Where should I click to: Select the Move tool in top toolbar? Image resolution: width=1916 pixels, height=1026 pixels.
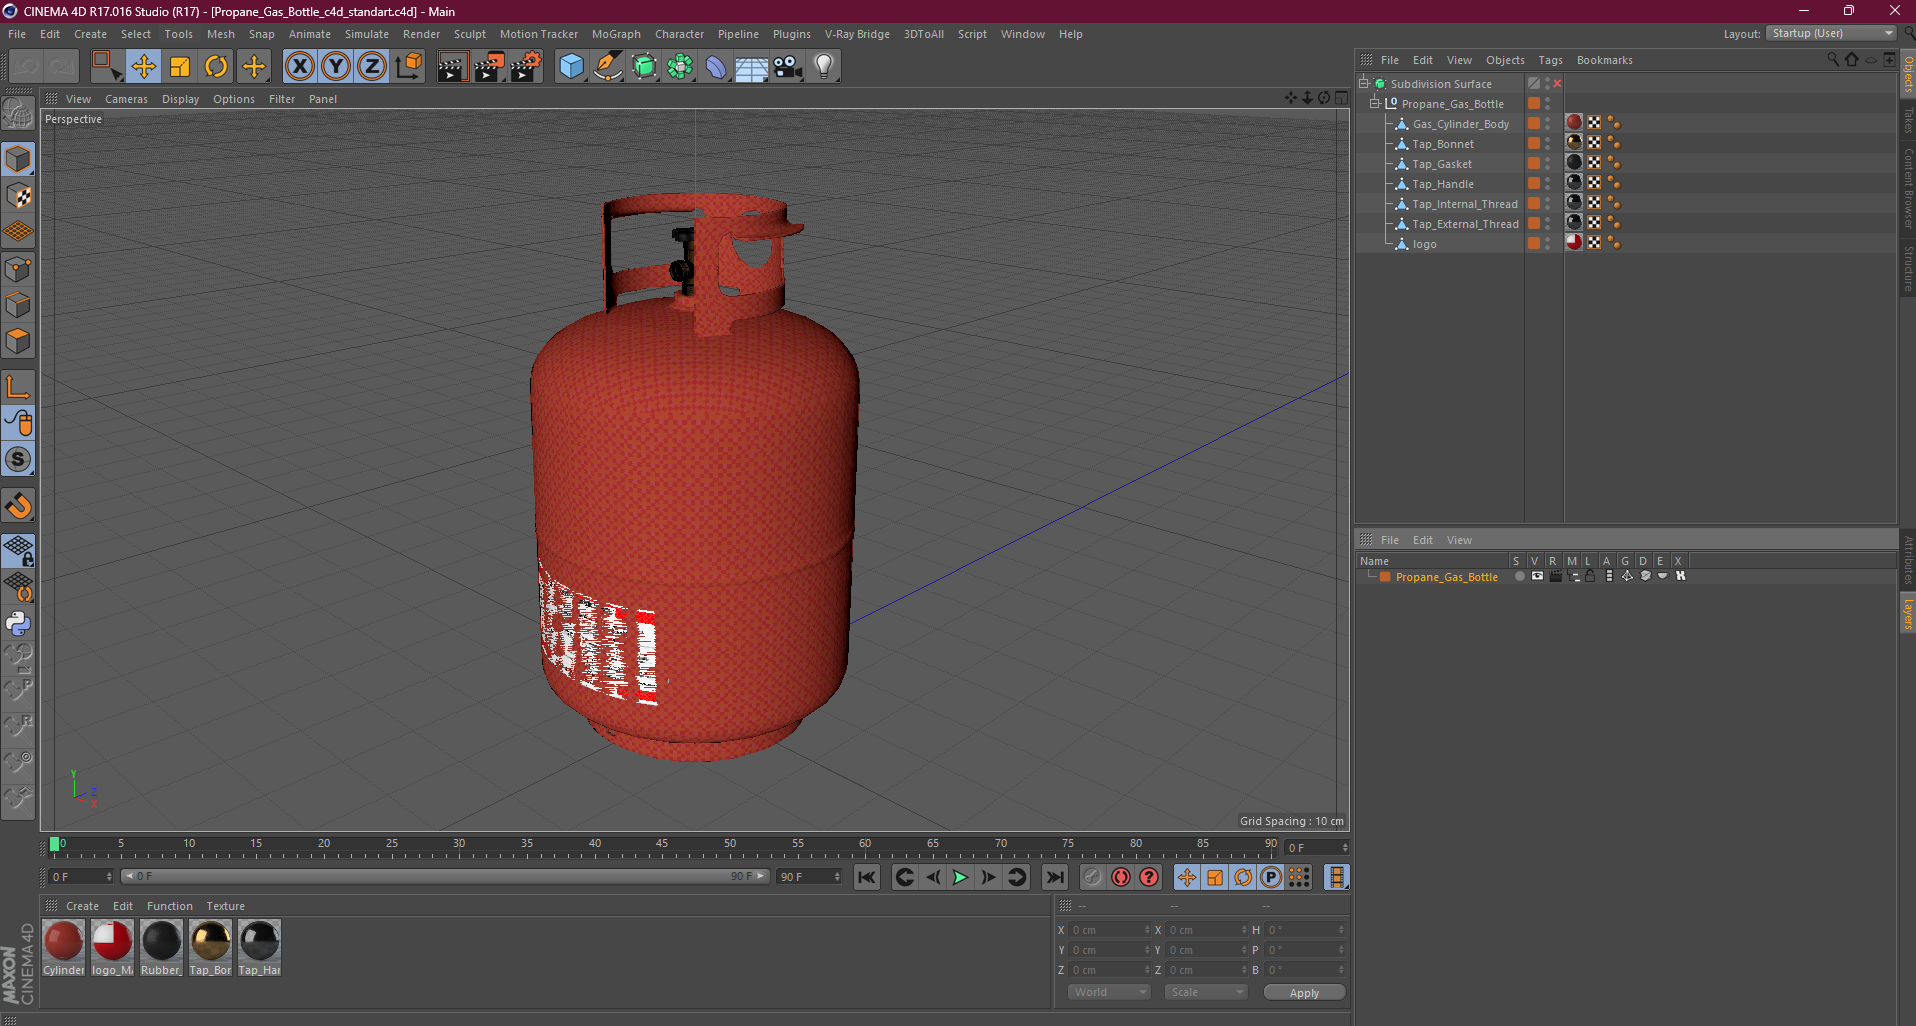(143, 67)
